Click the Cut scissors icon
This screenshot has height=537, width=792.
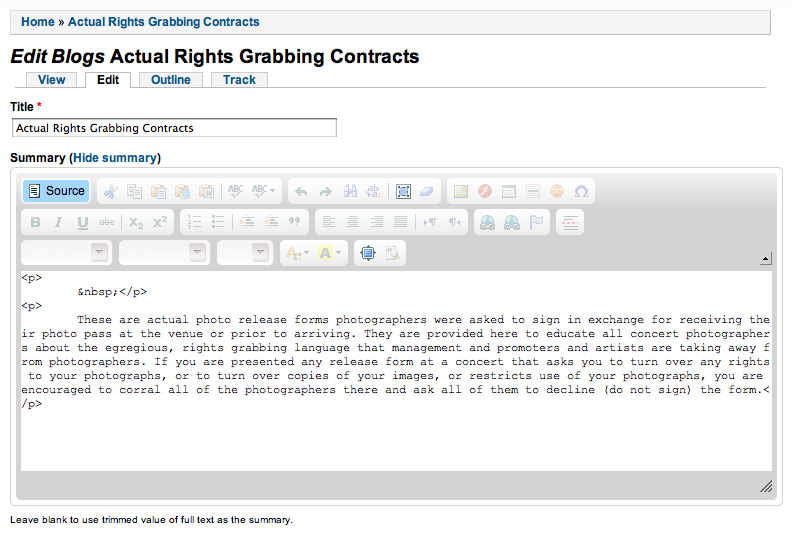tap(110, 191)
